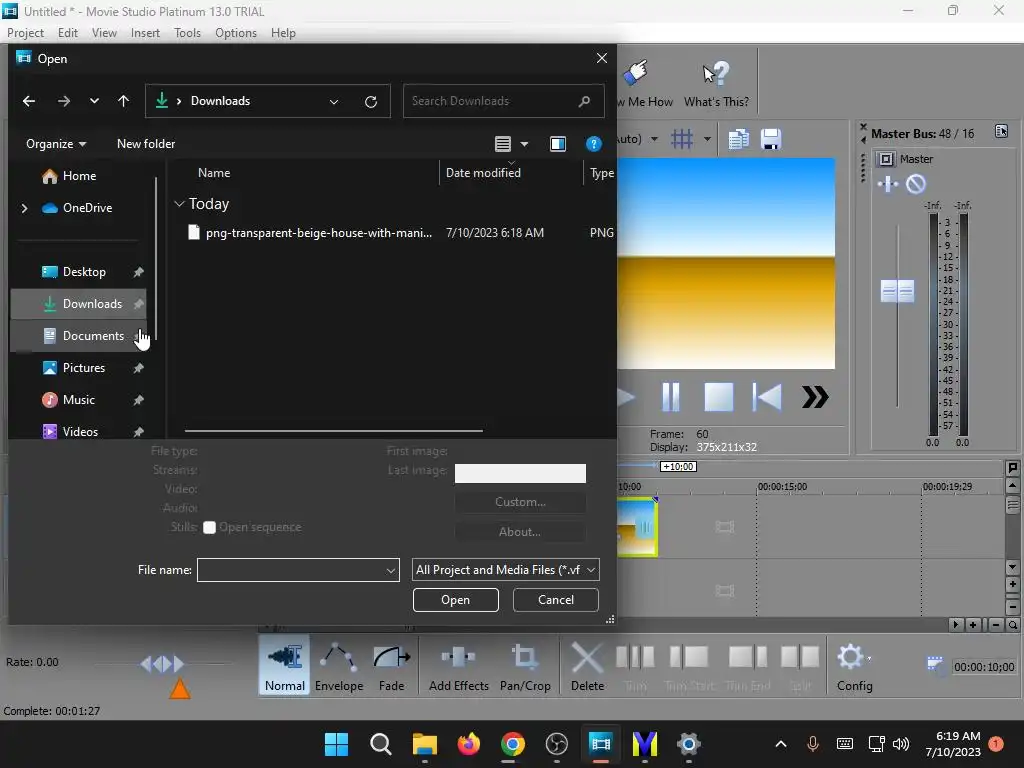Image resolution: width=1024 pixels, height=768 pixels.
Task: Select Home in the navigation pane
Action: point(78,176)
